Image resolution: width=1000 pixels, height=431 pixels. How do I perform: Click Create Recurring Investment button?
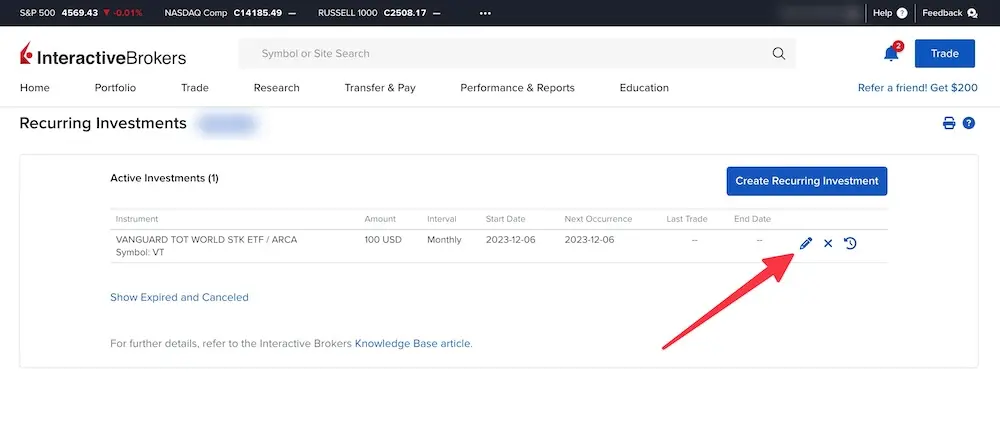click(807, 181)
